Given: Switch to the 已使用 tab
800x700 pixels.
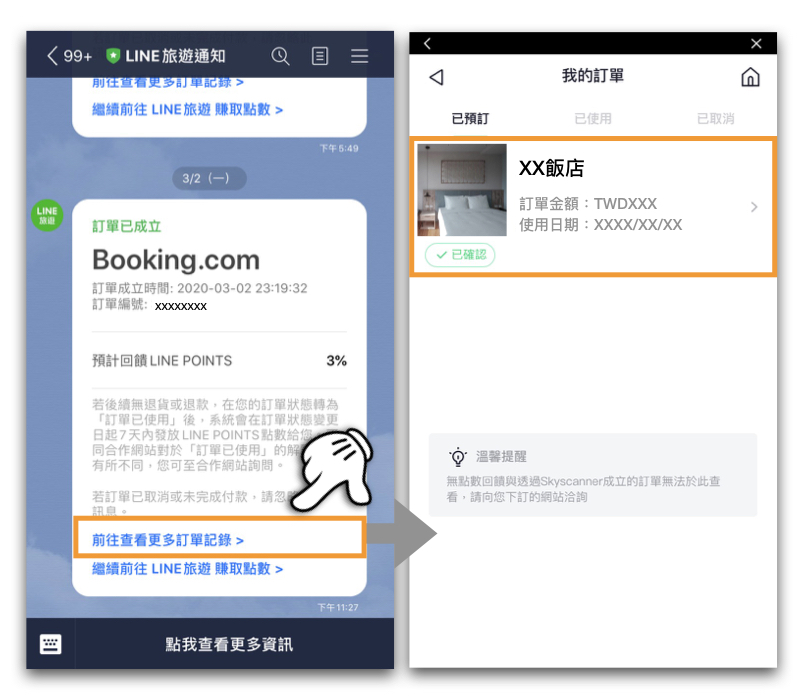Looking at the screenshot, I should pyautogui.click(x=593, y=119).
